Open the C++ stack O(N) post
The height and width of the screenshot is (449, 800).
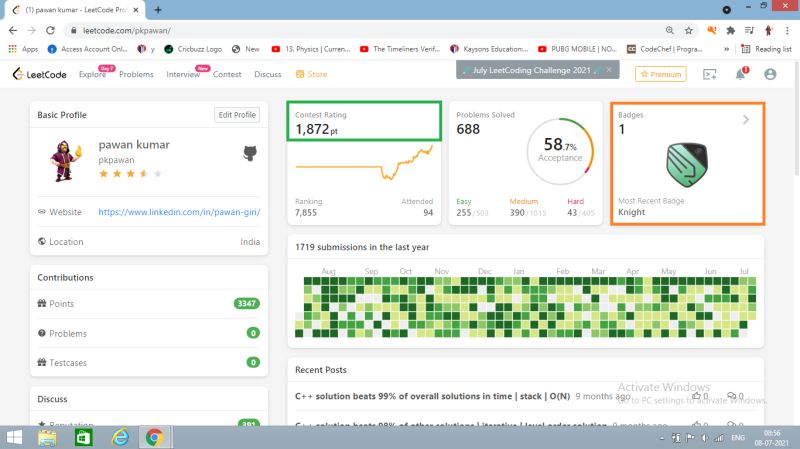tap(432, 396)
